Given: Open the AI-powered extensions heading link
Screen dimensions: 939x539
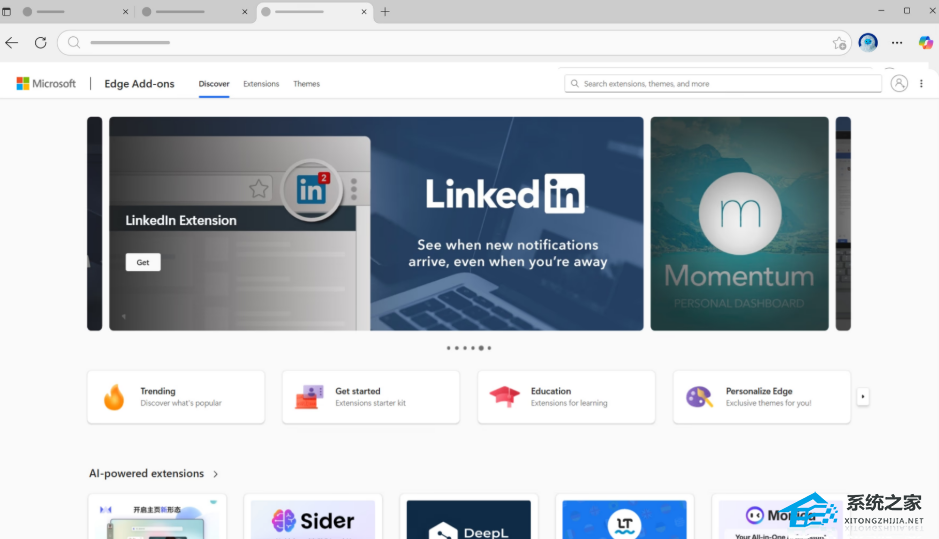Looking at the screenshot, I should point(147,474).
